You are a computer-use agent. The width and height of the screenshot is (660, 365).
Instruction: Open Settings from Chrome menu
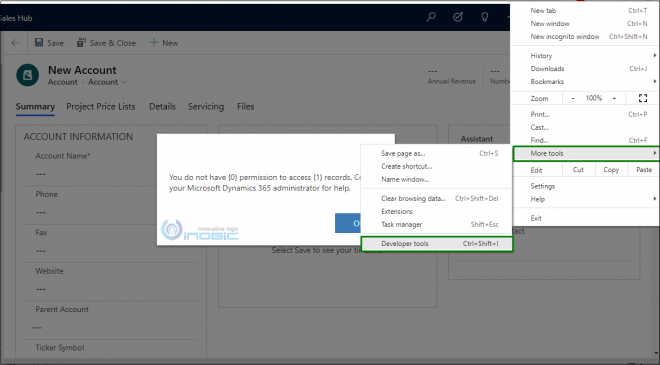pyautogui.click(x=585, y=186)
